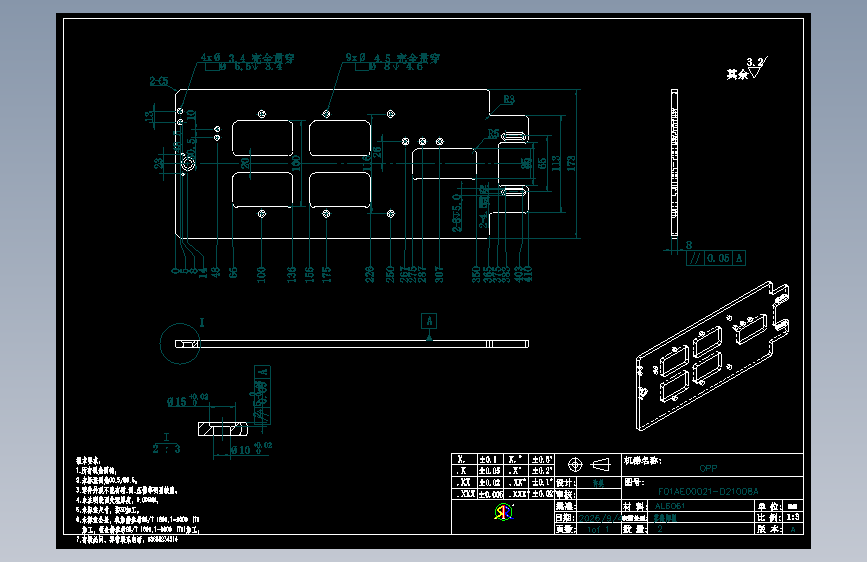
Task: Click the rectangular cutout below the three center holes
Action: click(x=445, y=164)
